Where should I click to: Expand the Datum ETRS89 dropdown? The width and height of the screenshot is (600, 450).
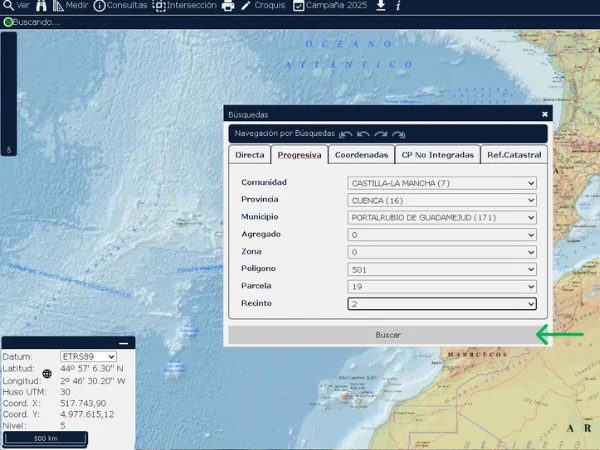[88, 356]
